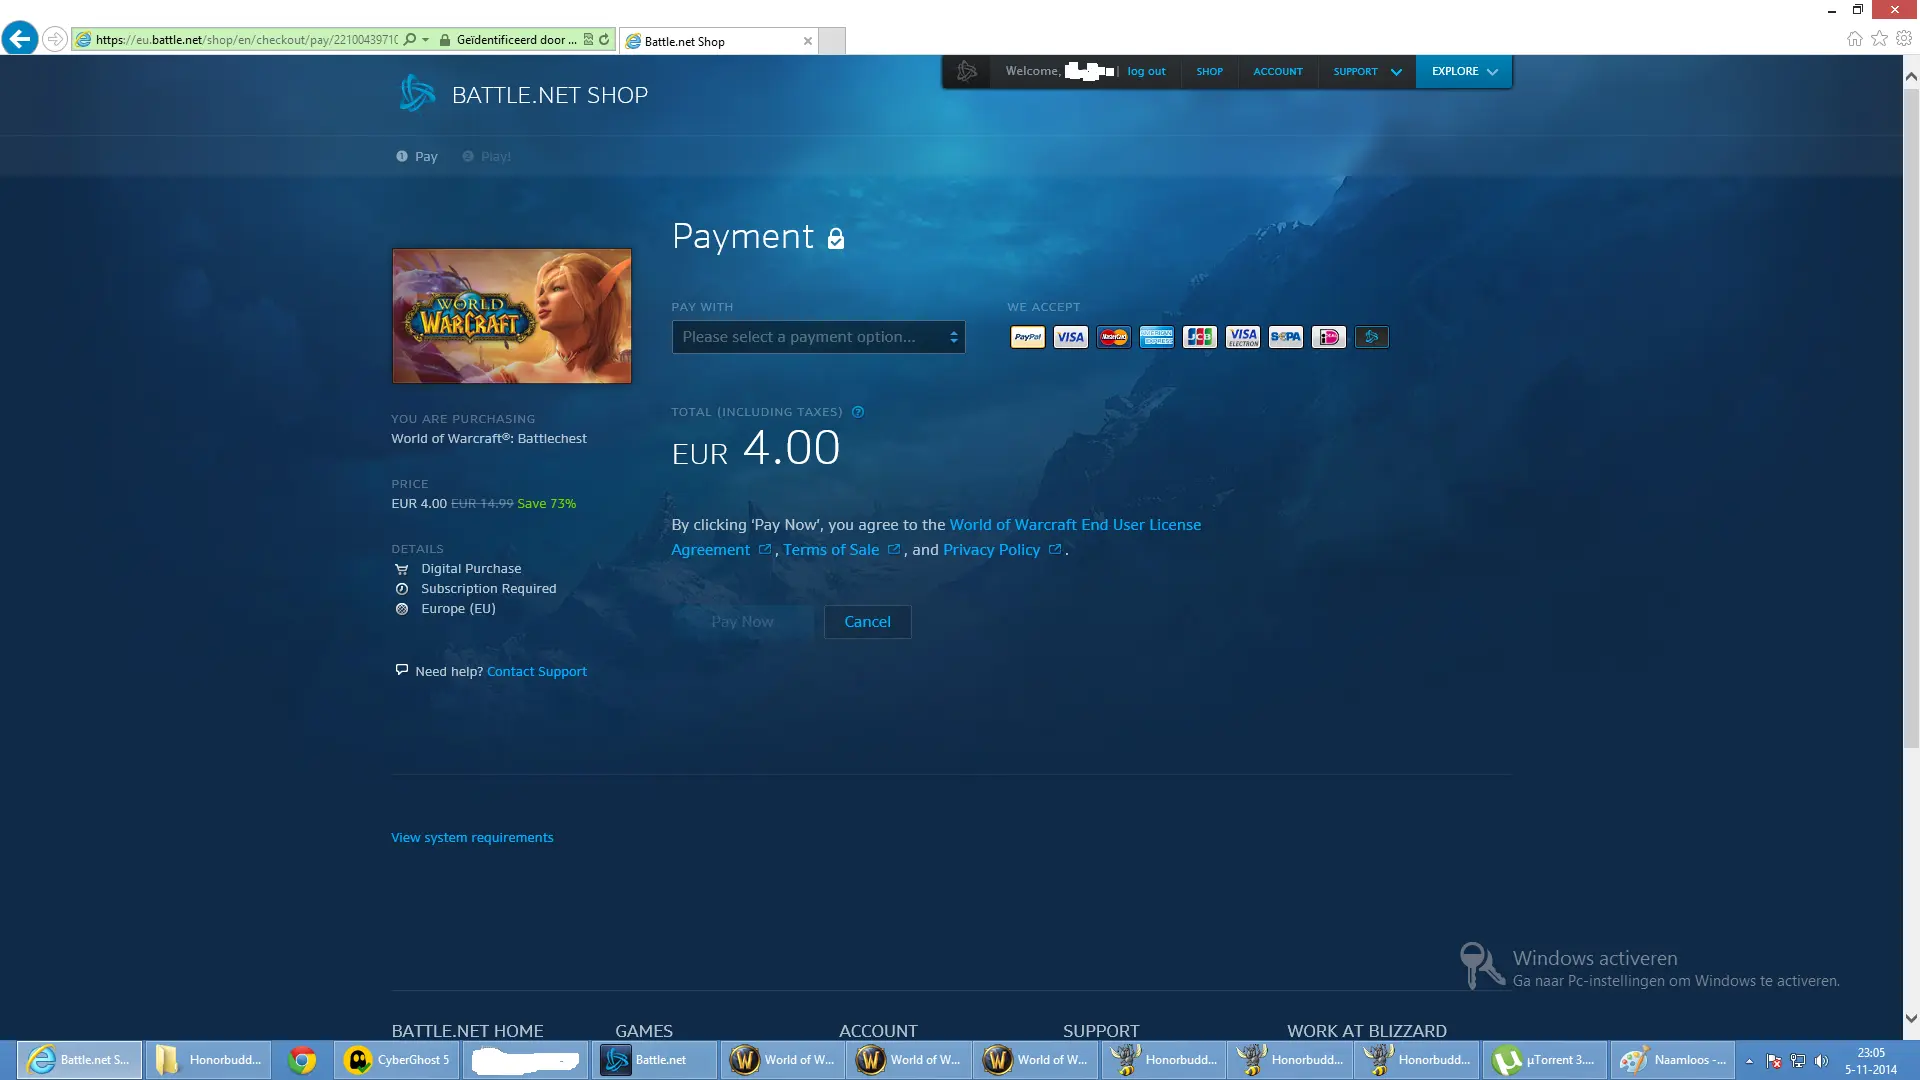Click the external-link icon after Privacy Policy

(x=1054, y=549)
